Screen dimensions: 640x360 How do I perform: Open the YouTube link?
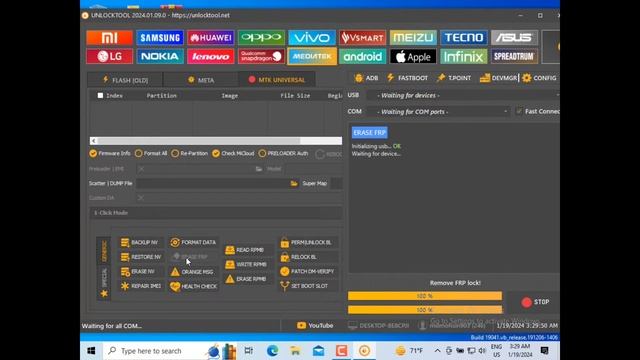click(315, 325)
